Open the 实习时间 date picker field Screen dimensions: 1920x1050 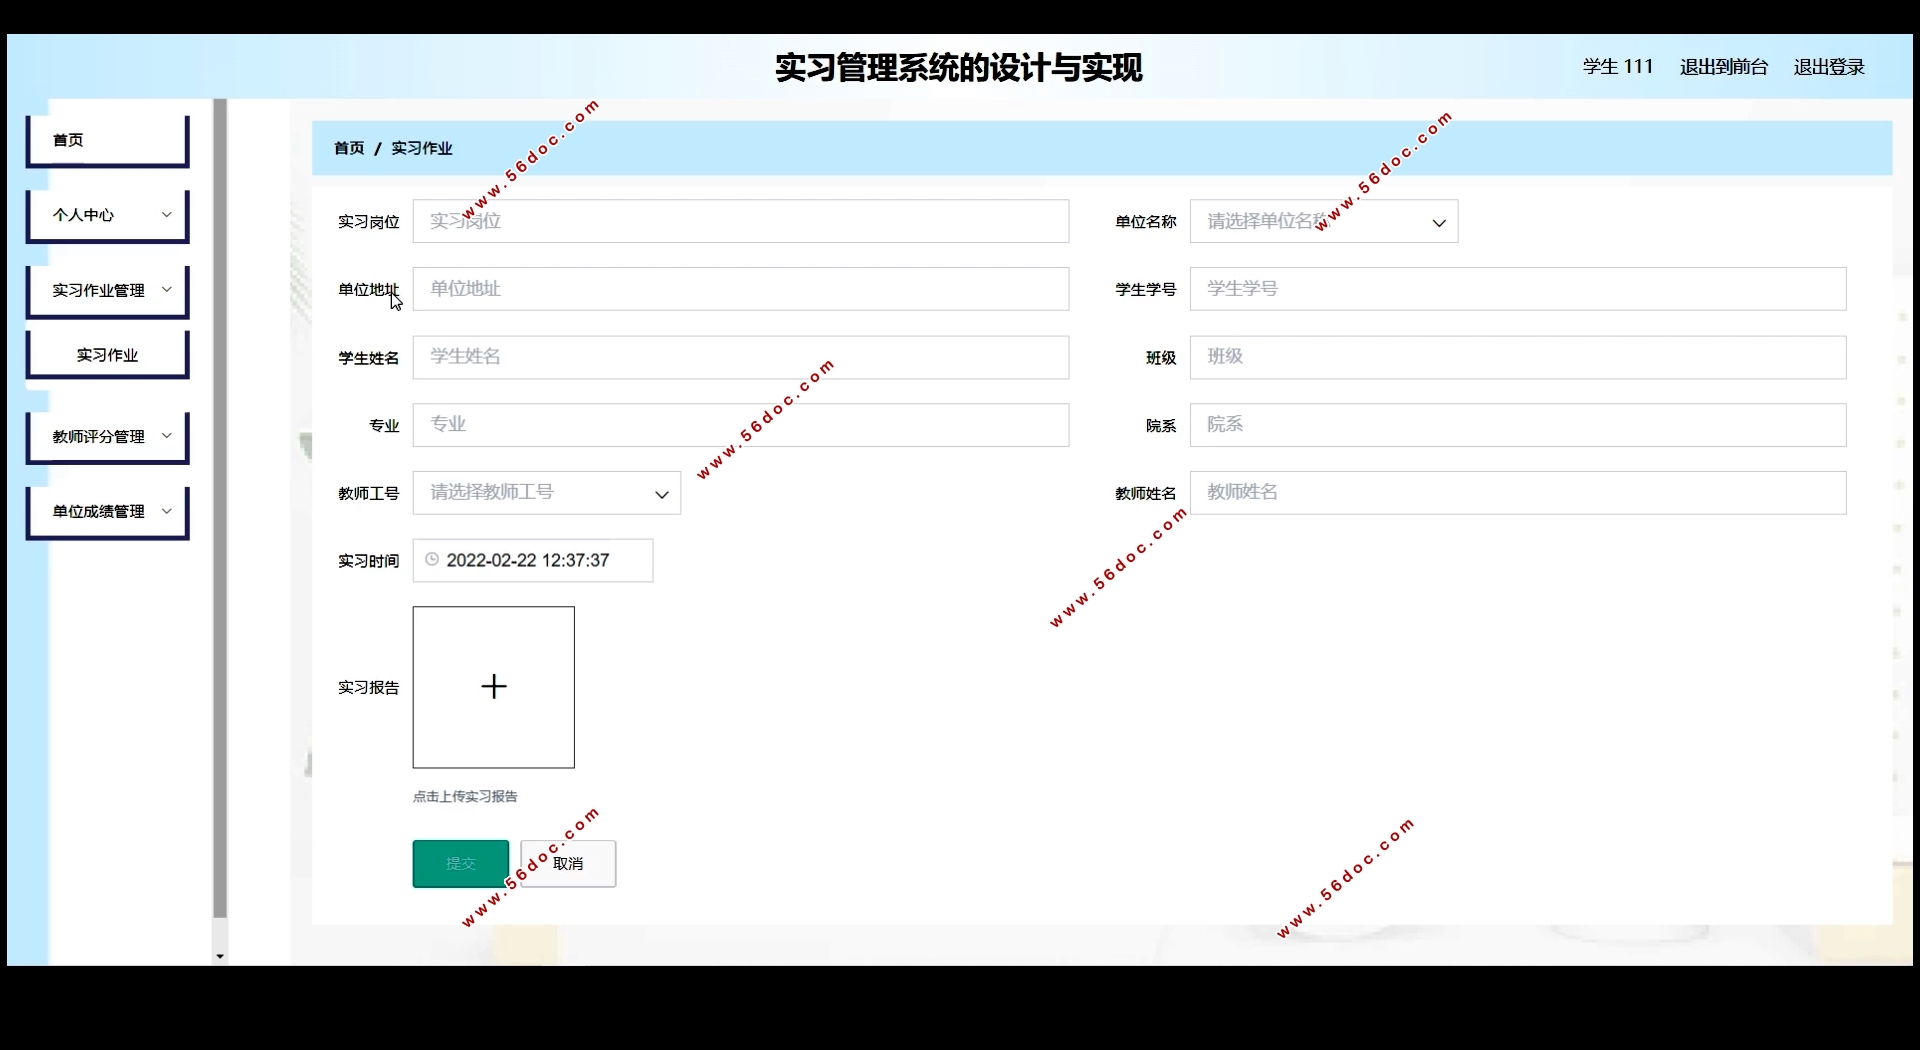[540, 561]
